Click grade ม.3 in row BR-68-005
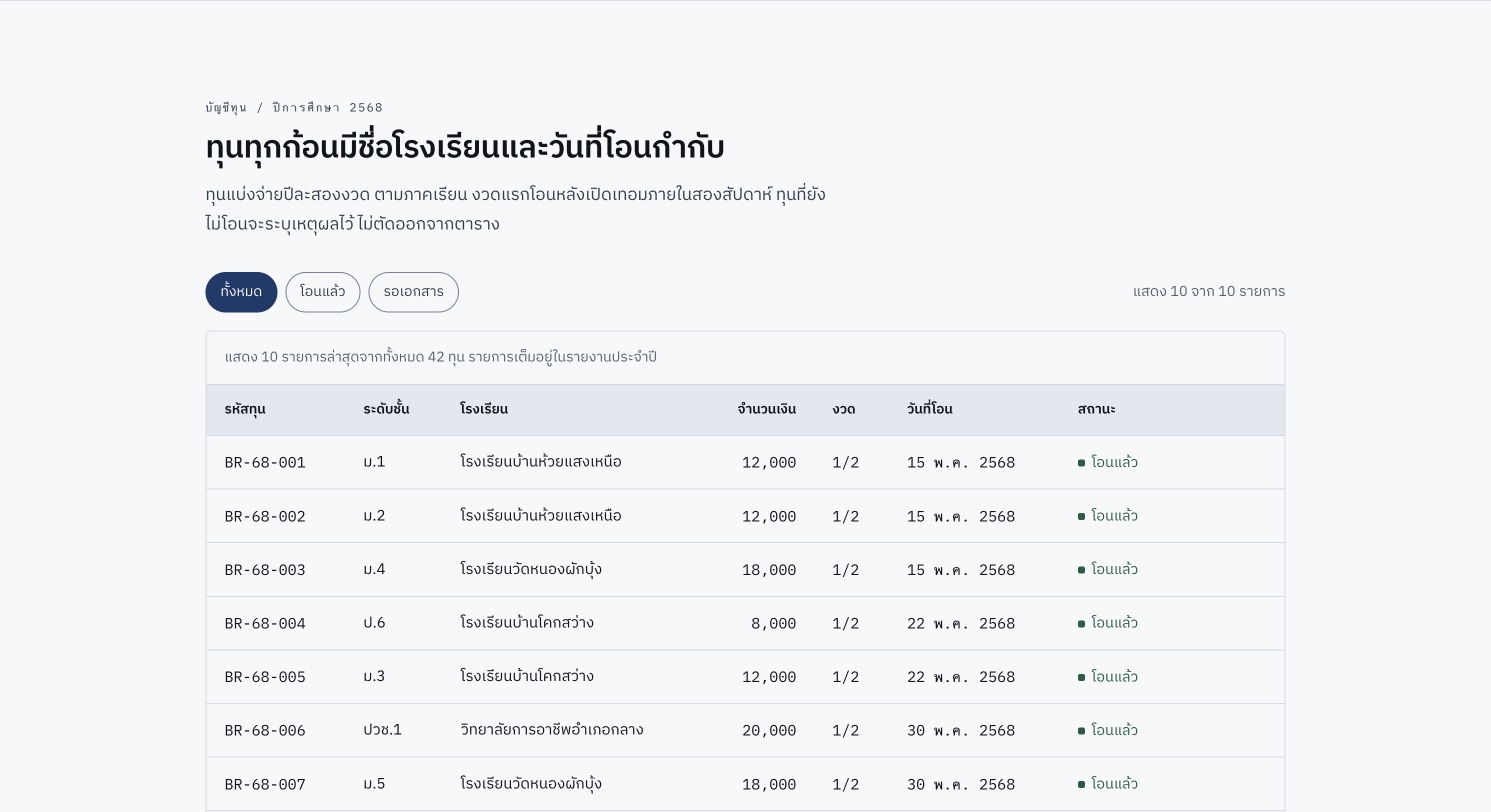Image resolution: width=1491 pixels, height=812 pixels. (374, 677)
